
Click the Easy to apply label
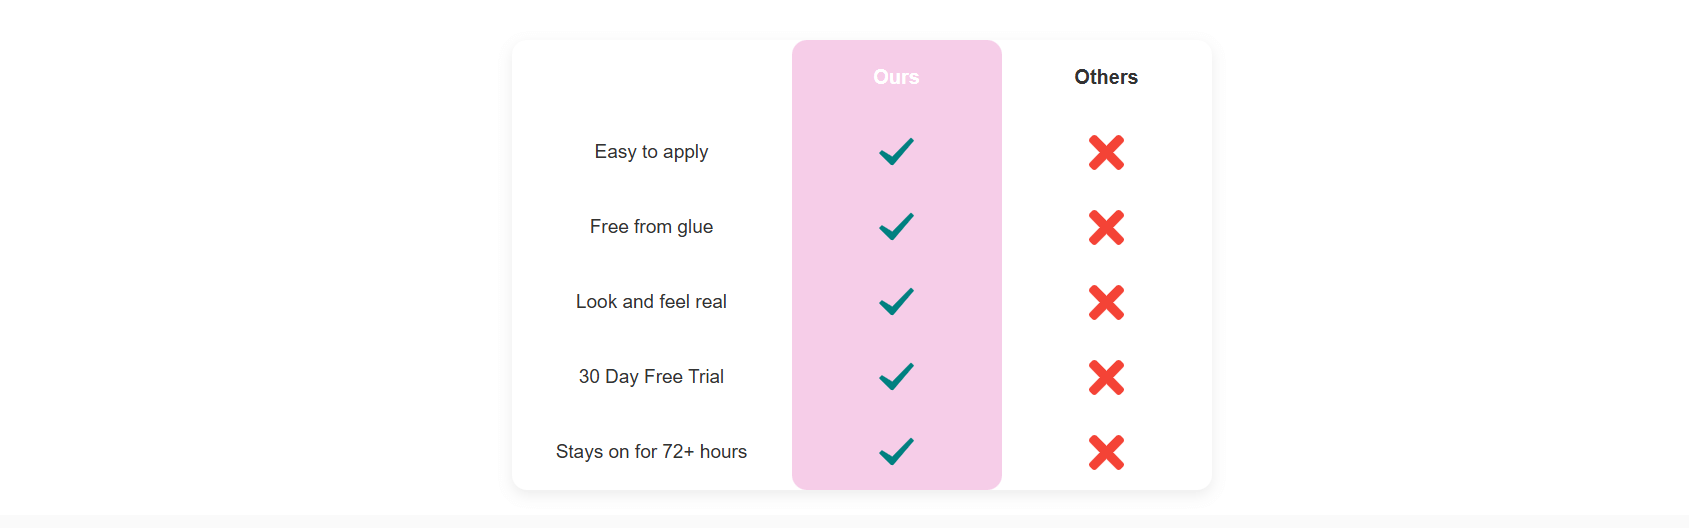click(651, 152)
